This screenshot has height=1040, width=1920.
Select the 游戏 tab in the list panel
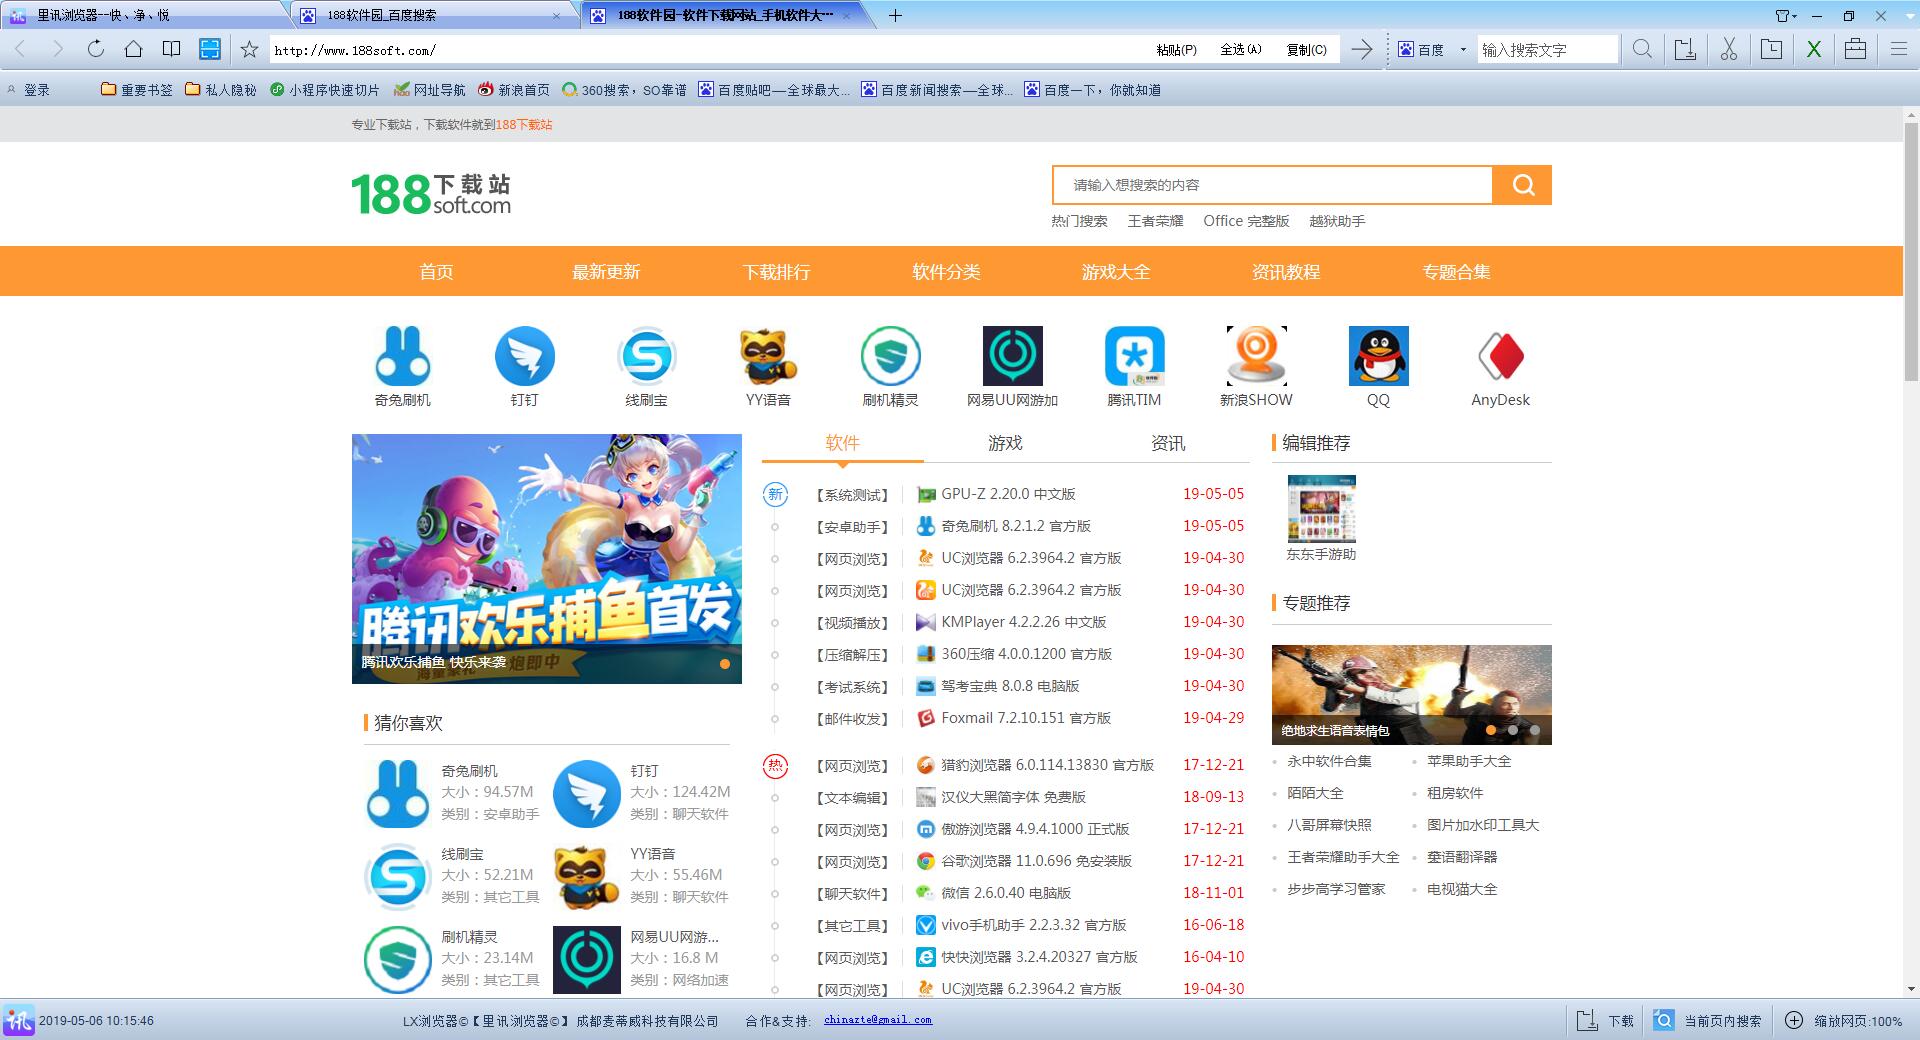[x=1005, y=443]
